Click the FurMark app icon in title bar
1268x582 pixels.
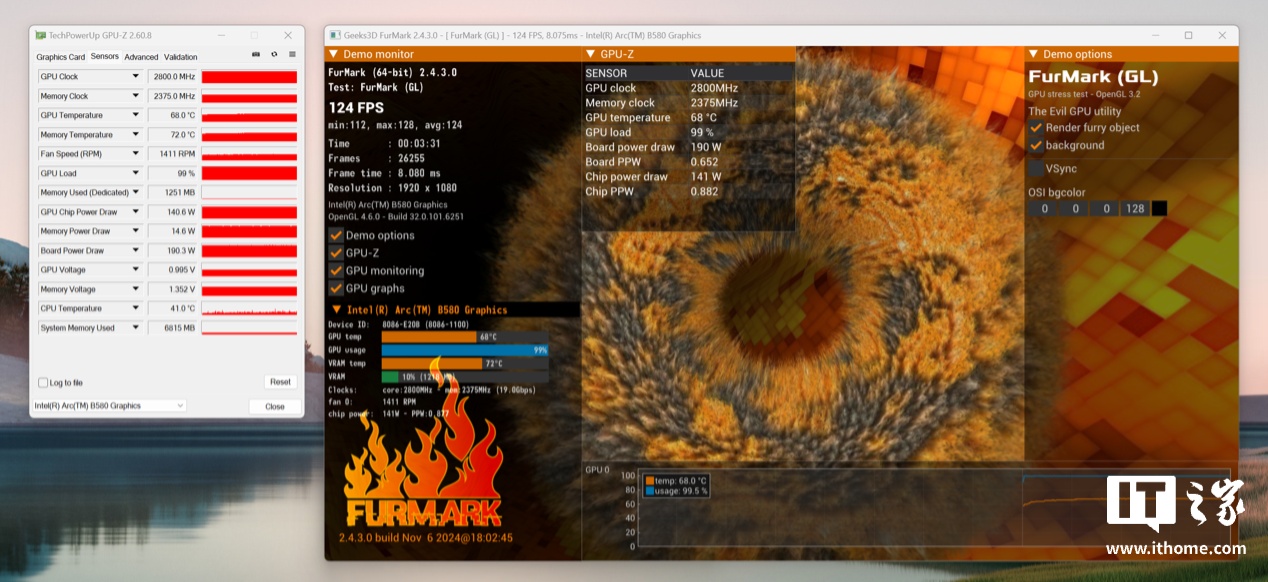335,35
